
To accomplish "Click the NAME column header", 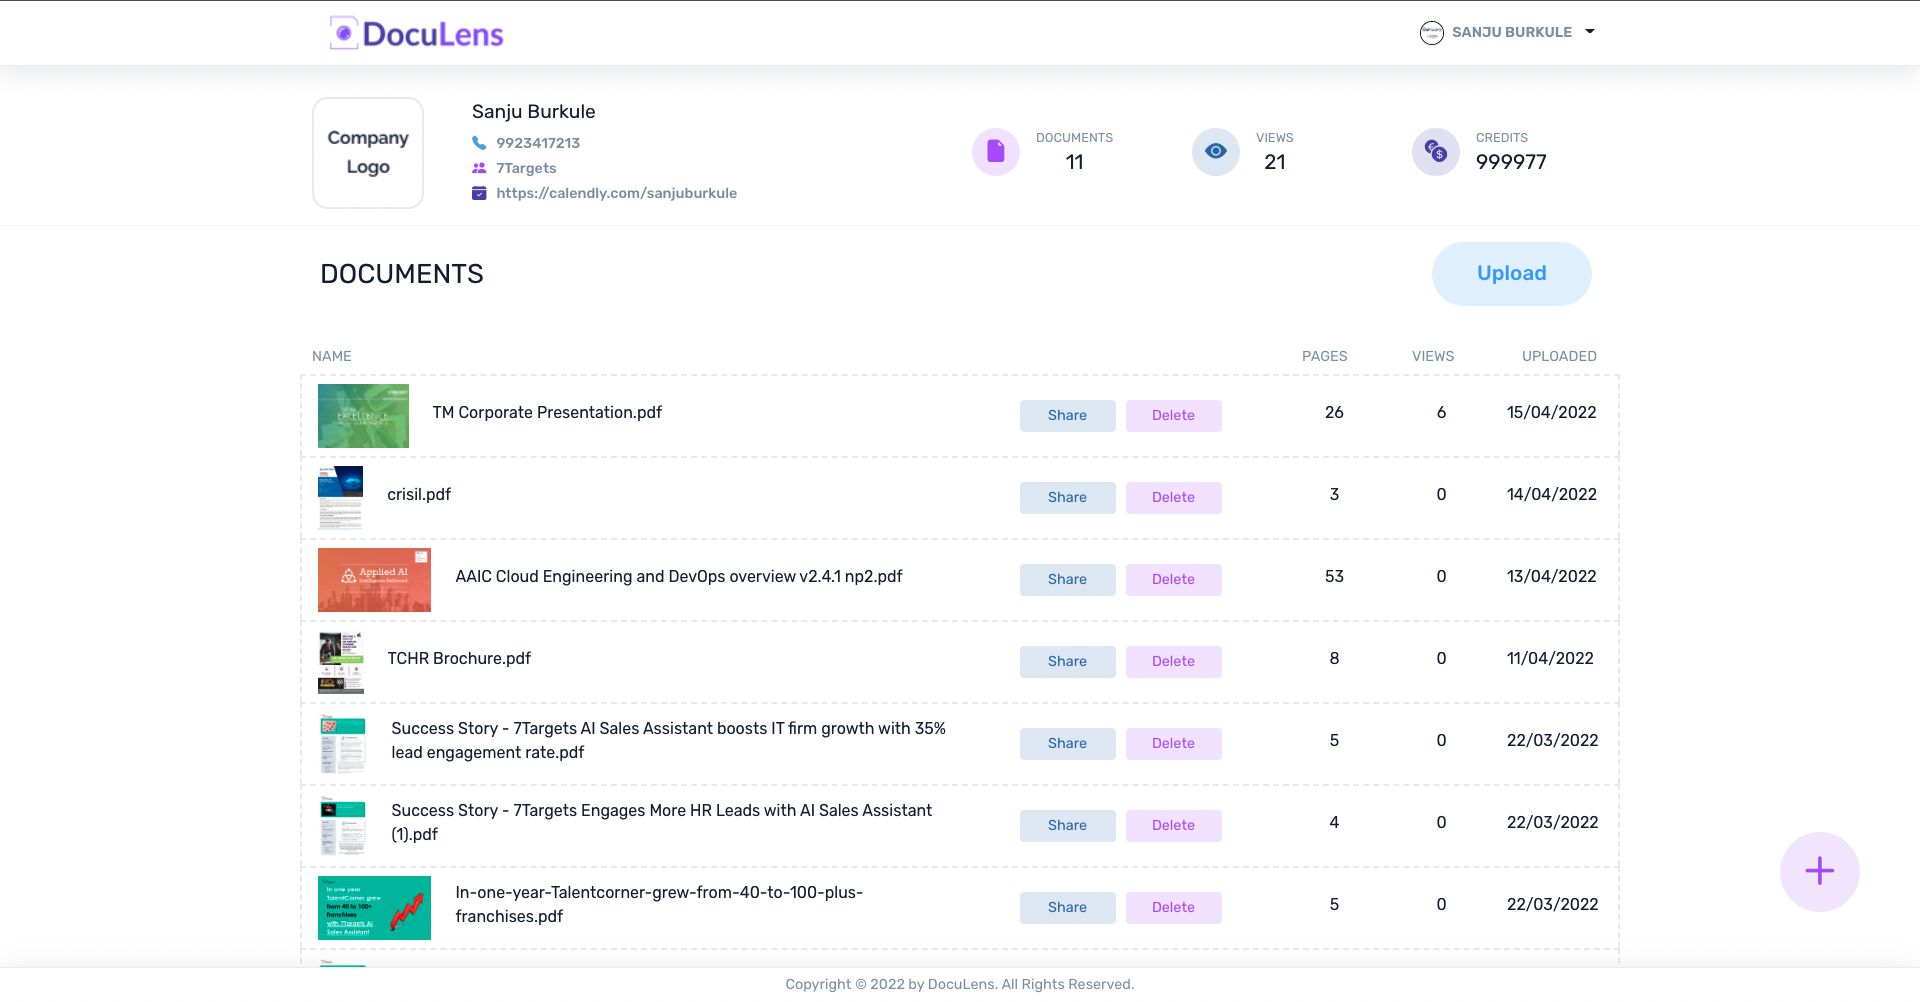I will (332, 356).
